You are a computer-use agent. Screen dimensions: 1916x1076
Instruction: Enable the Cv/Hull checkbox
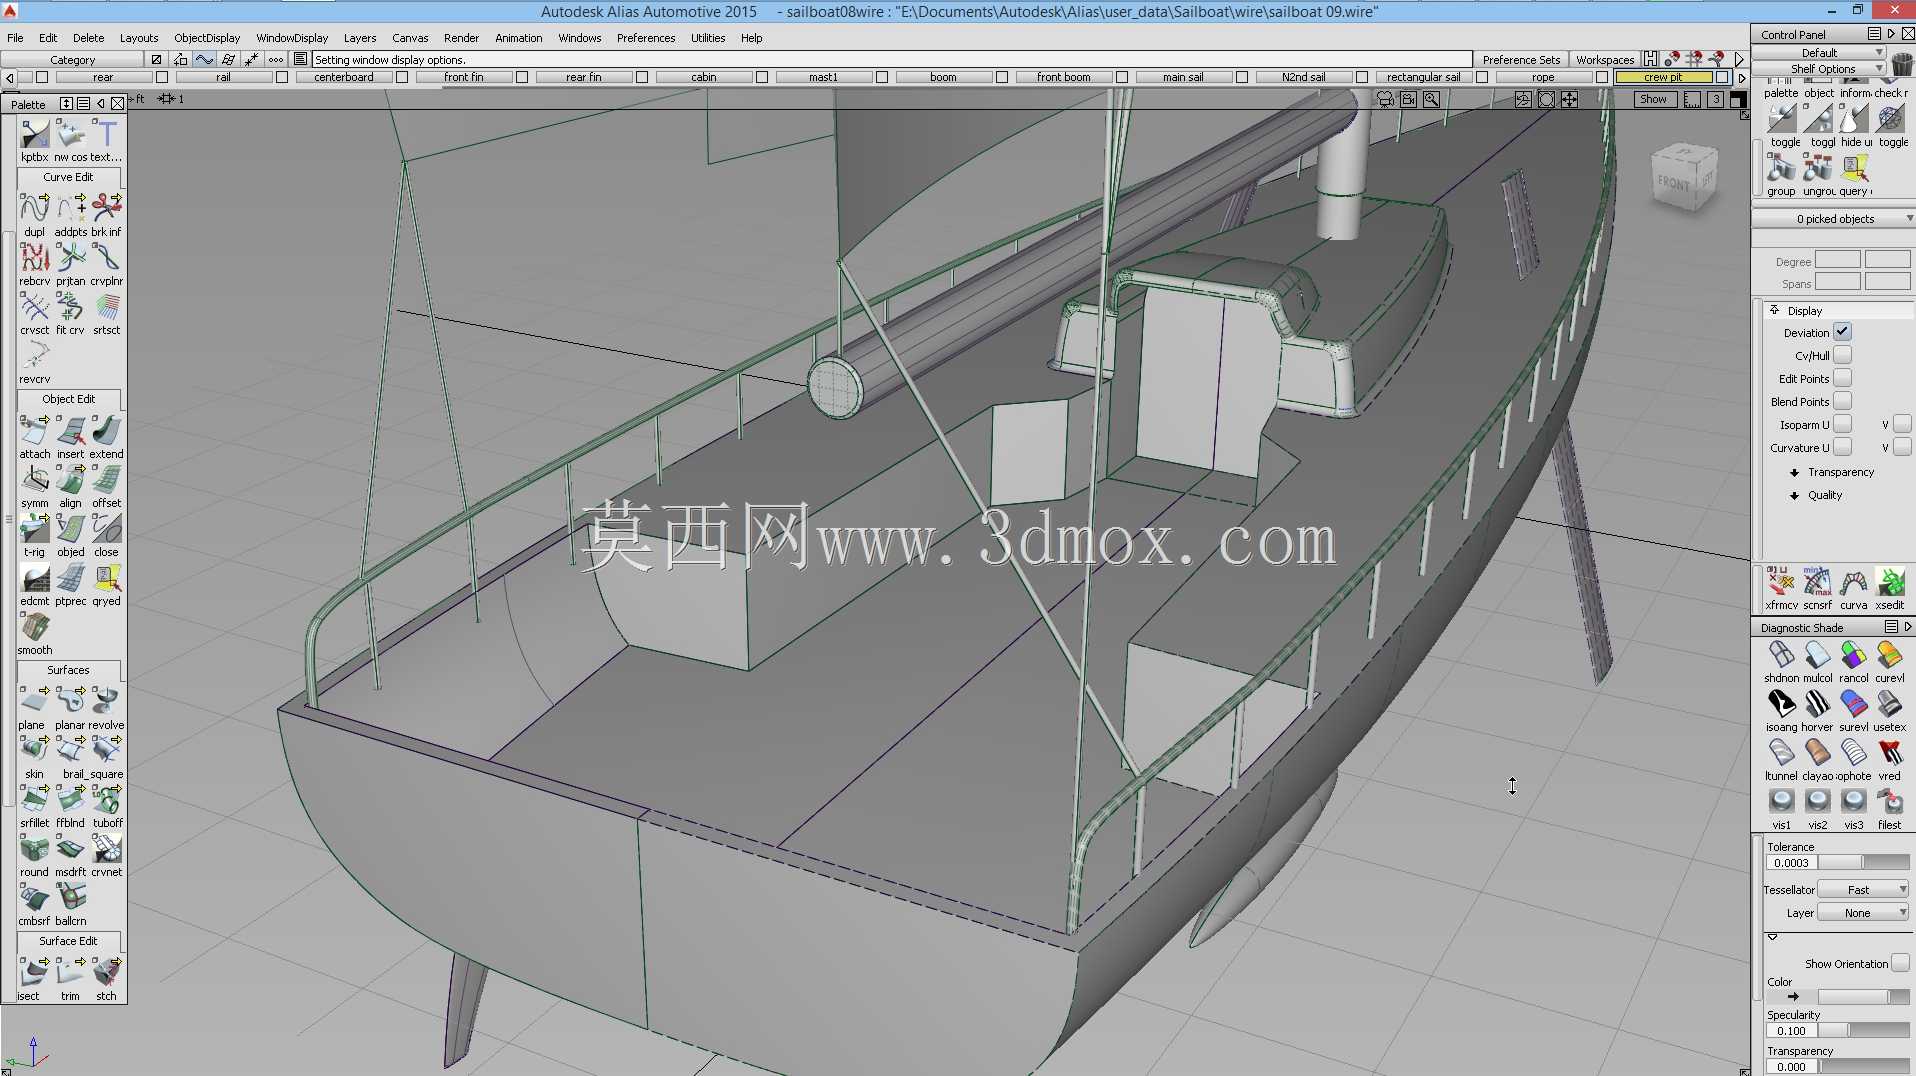click(x=1842, y=355)
